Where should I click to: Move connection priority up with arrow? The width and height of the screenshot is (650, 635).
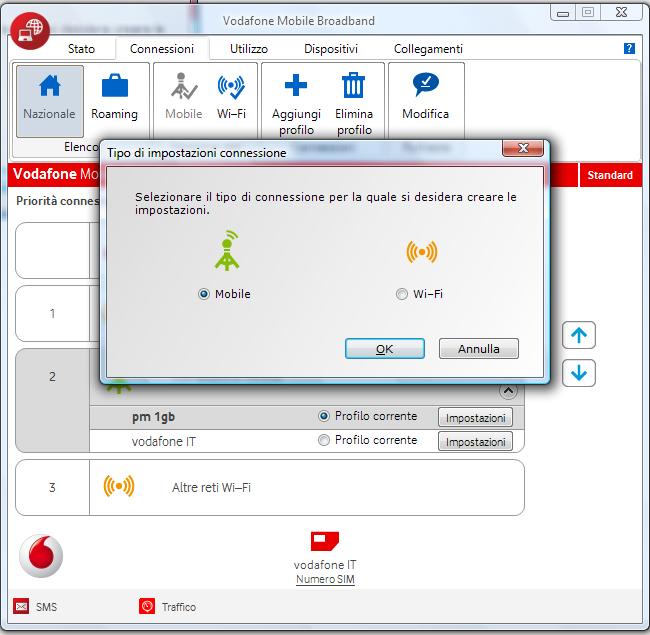[x=579, y=335]
